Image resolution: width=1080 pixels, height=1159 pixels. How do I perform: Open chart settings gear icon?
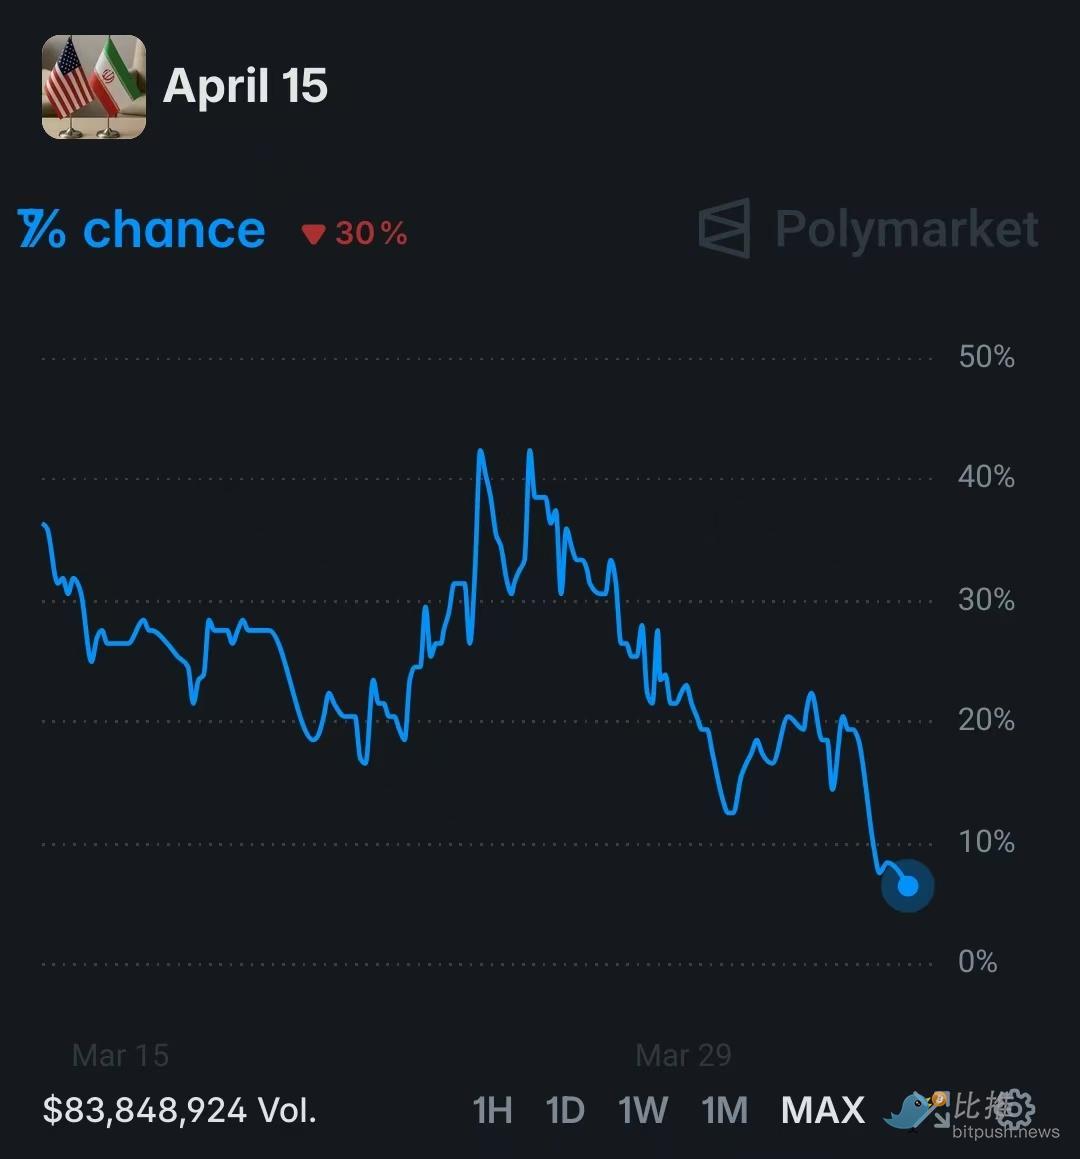1014,1108
